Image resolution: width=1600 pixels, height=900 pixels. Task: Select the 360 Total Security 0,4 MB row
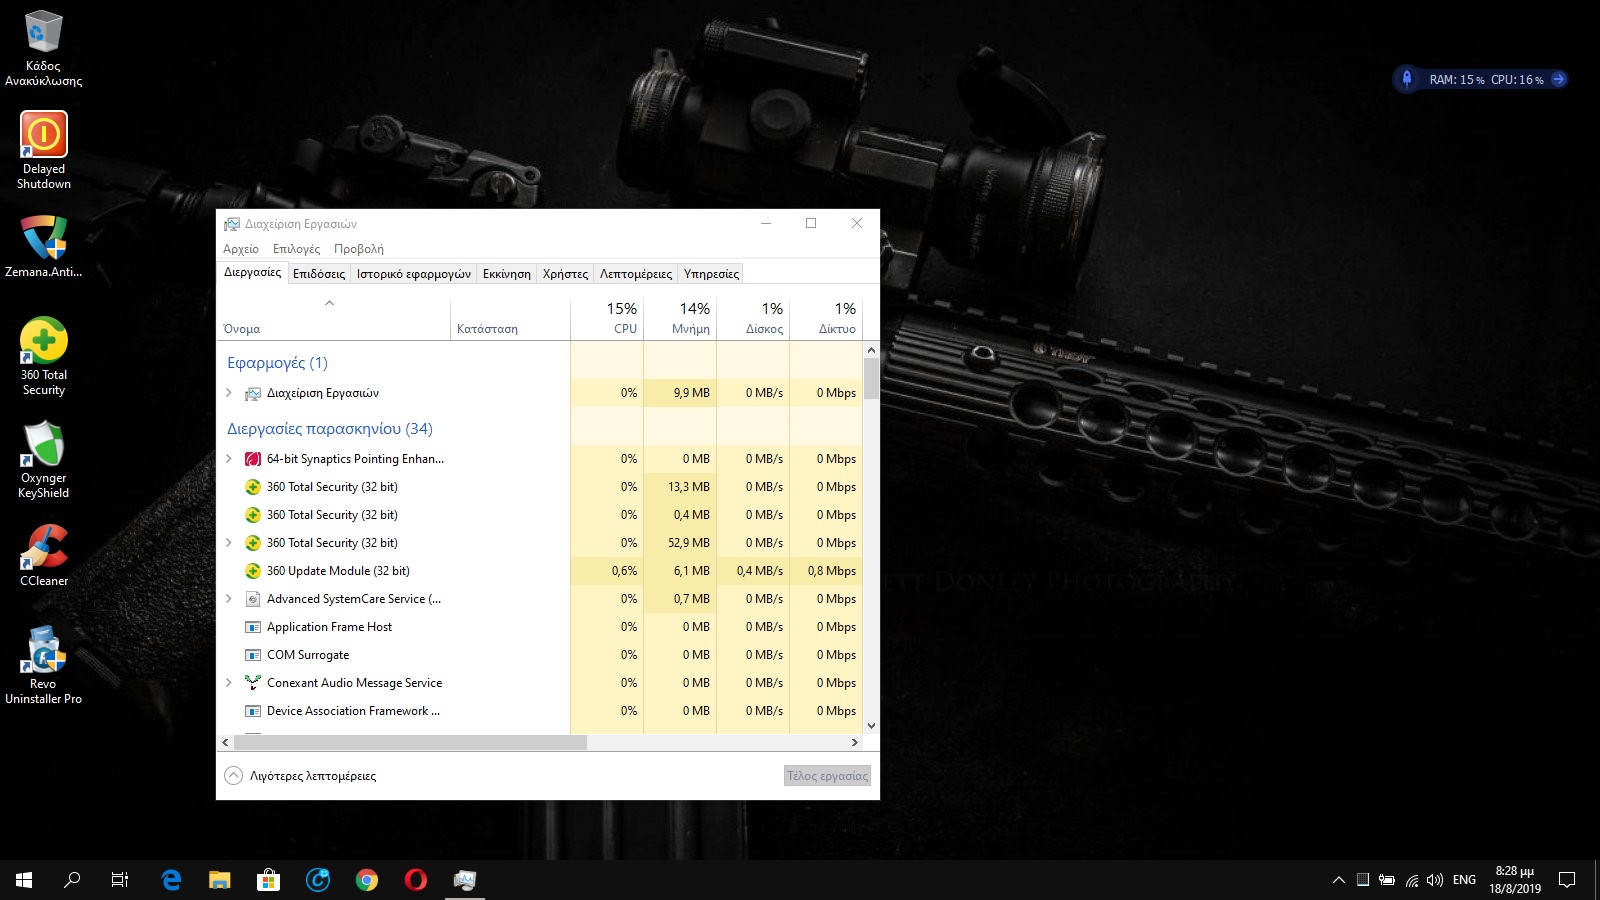pos(540,515)
